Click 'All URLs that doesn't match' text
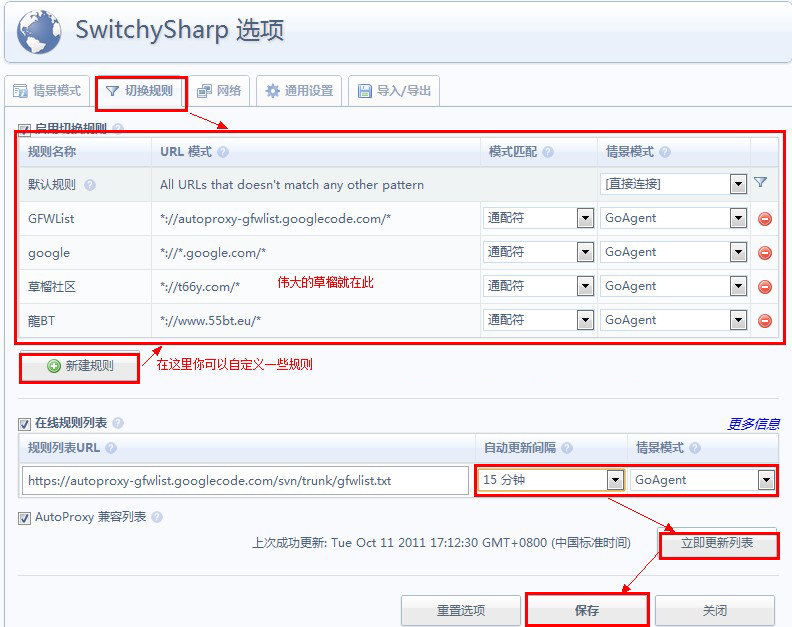The width and height of the screenshot is (792, 627). 292,185
